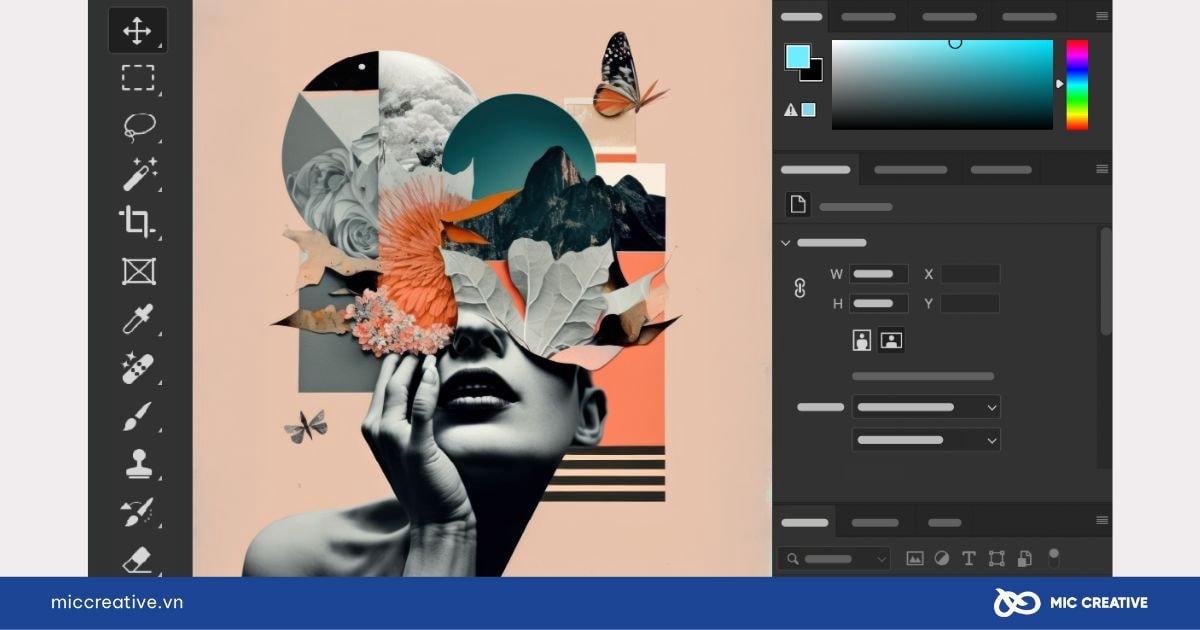This screenshot has height=630, width=1200.
Task: Open the Color panel menu icon
Action: [x=1102, y=16]
